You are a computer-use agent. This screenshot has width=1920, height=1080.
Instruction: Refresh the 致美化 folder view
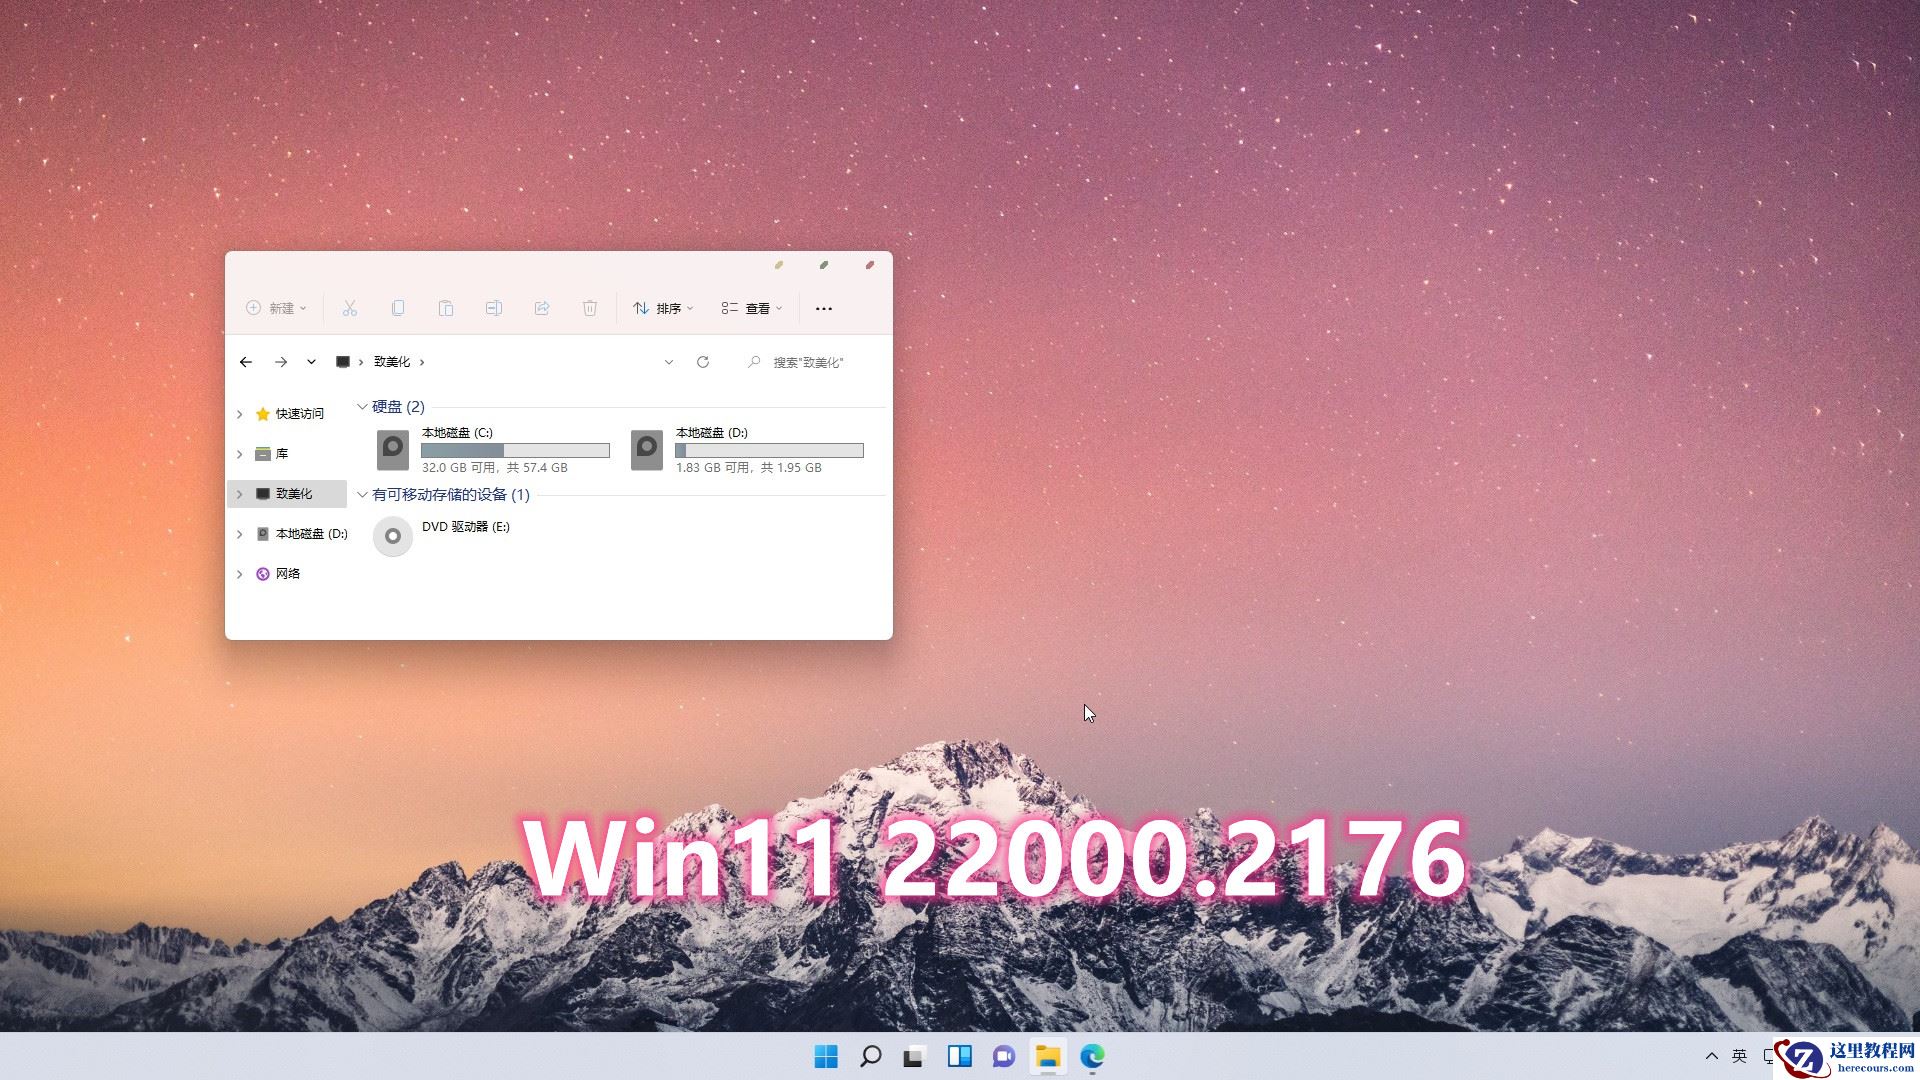[703, 362]
